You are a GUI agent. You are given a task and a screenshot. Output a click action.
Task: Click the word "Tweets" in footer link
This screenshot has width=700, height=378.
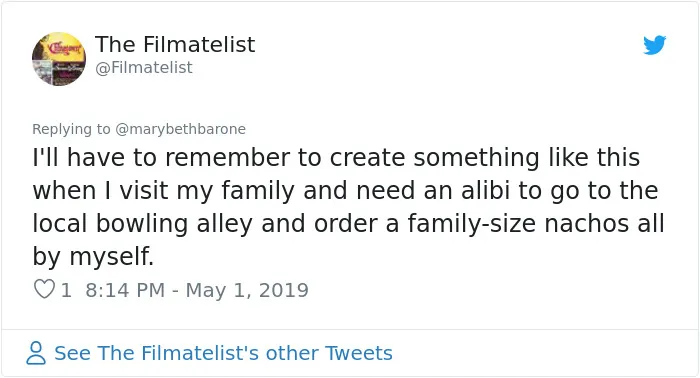358,353
